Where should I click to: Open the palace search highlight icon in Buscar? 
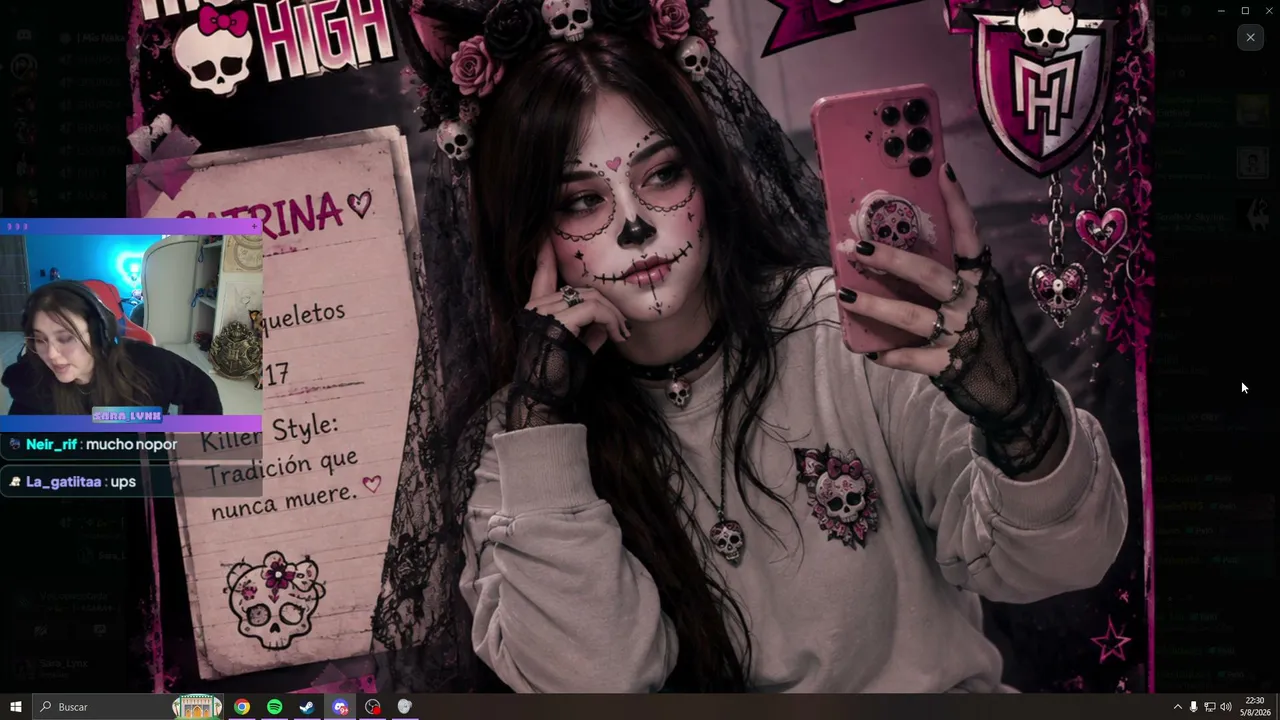coord(197,707)
